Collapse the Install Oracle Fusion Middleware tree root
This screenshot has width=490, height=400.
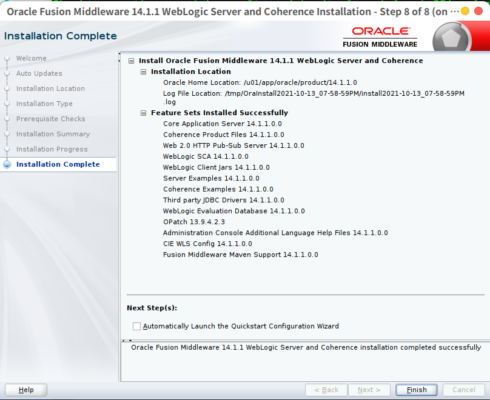131,61
